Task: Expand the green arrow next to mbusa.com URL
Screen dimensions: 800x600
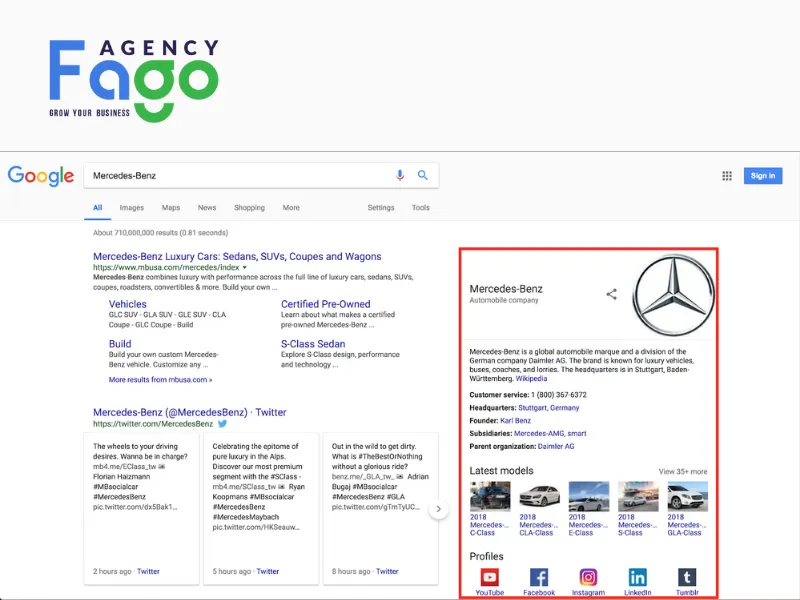Action: [x=244, y=267]
